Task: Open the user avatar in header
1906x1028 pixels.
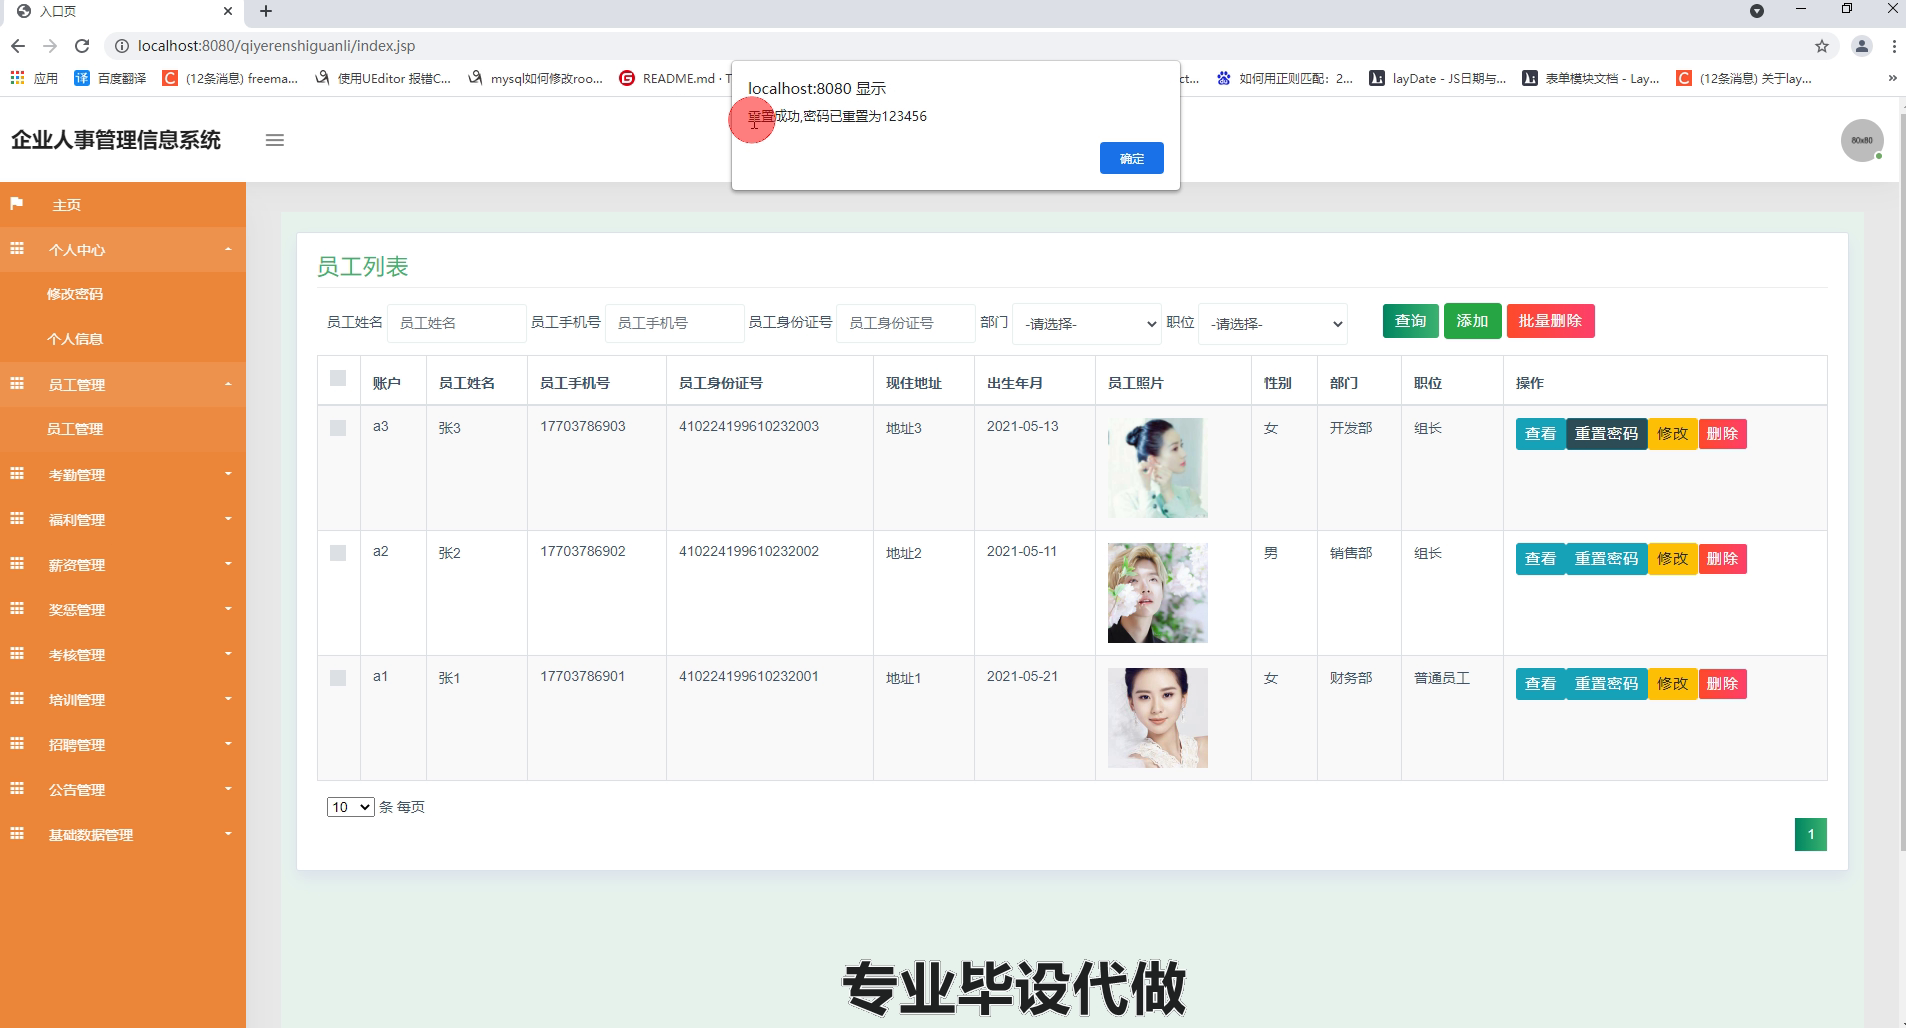Action: click(x=1862, y=140)
